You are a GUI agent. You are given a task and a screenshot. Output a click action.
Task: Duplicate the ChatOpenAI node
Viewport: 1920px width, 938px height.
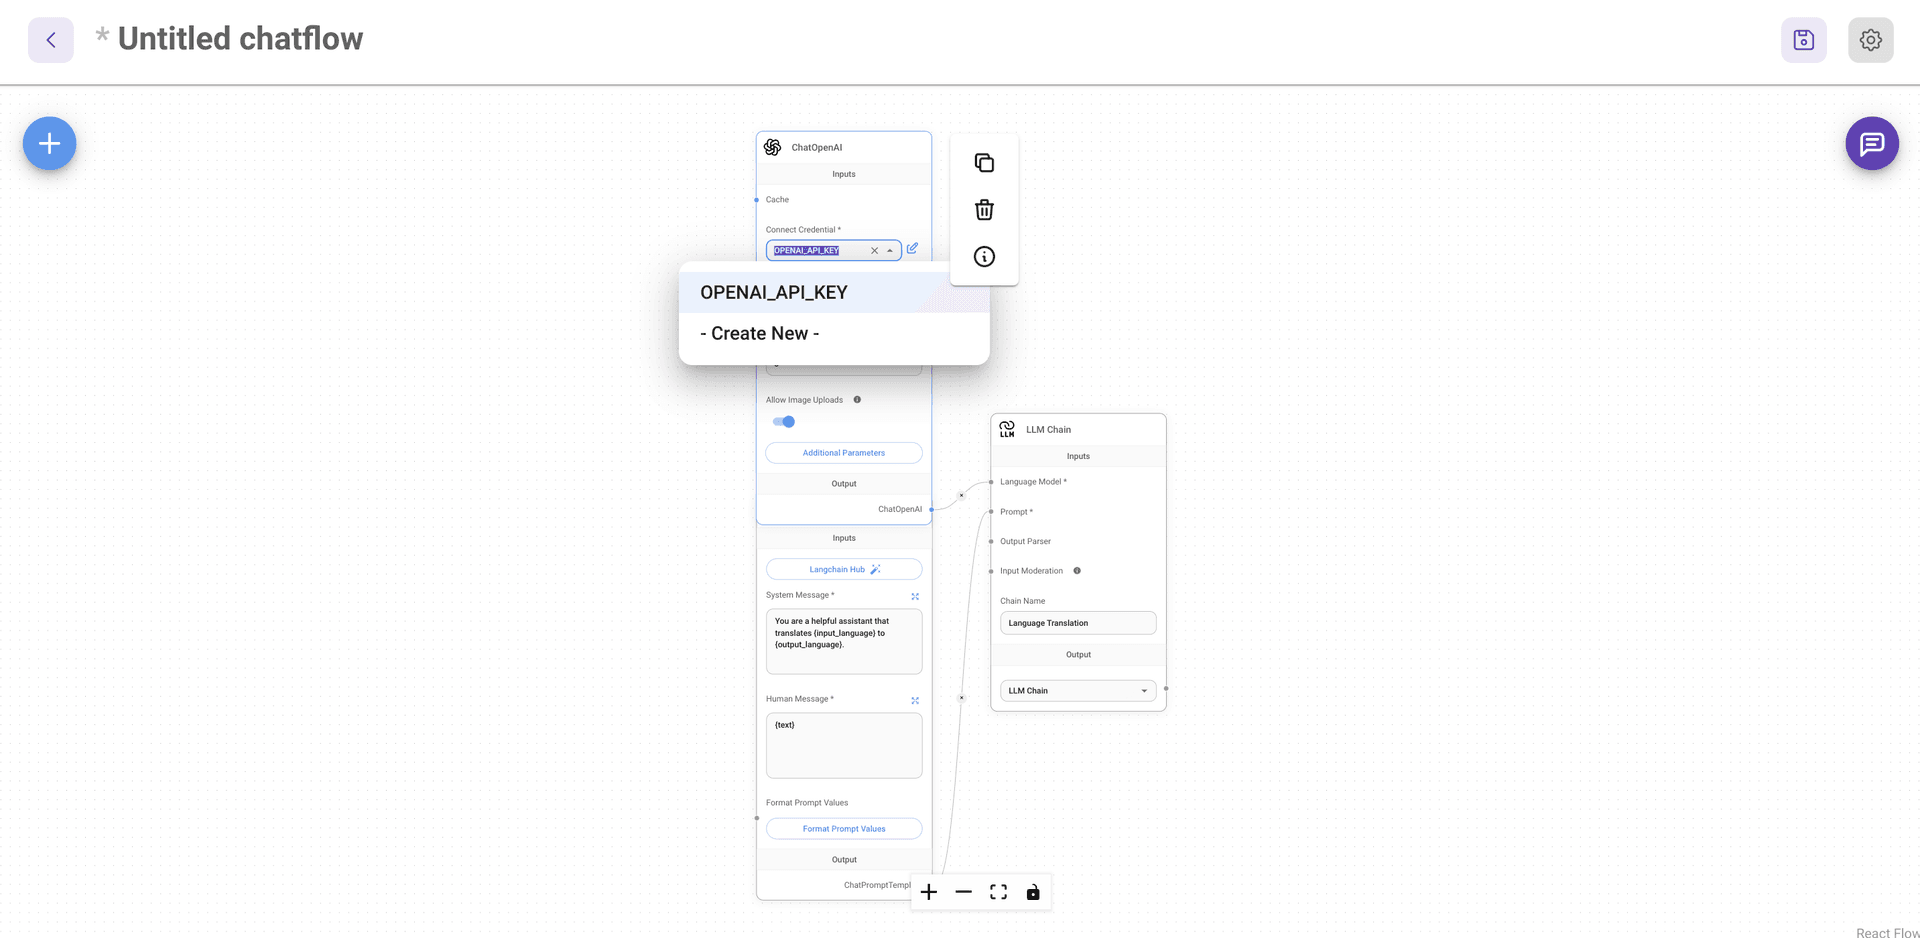(x=984, y=162)
